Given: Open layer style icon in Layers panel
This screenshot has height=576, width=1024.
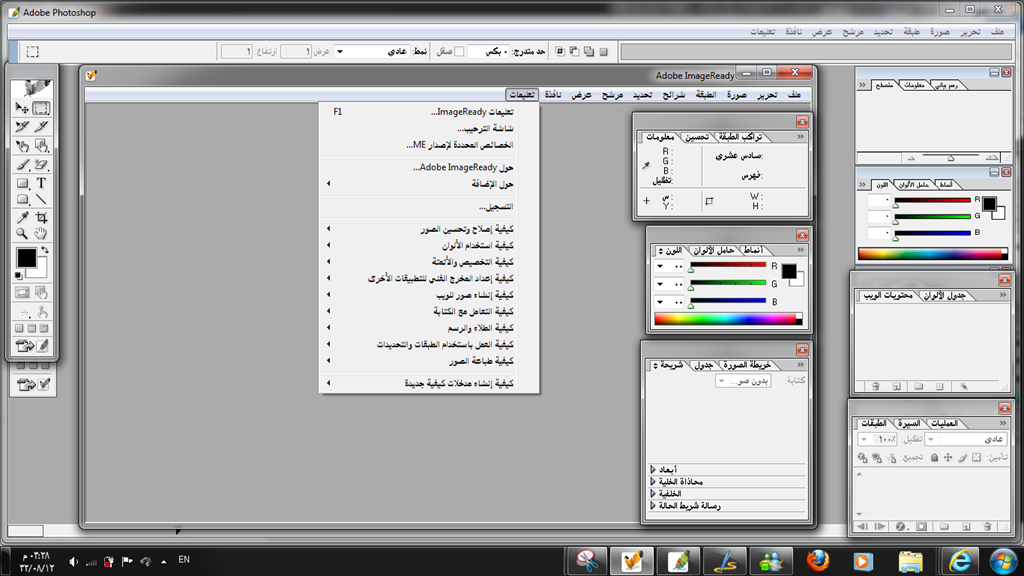Looking at the screenshot, I should pyautogui.click(x=901, y=526).
